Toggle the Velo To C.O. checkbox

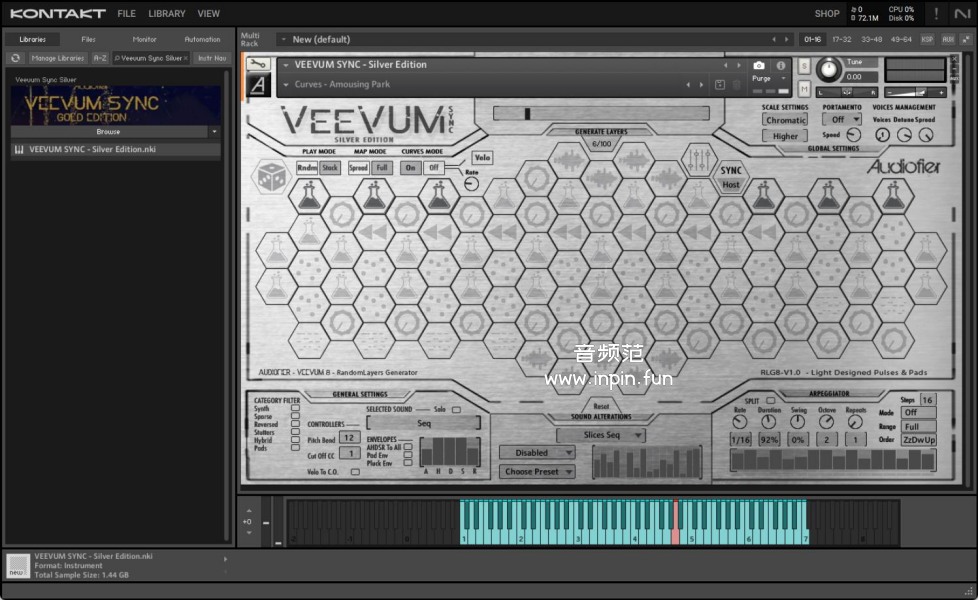click(x=355, y=472)
